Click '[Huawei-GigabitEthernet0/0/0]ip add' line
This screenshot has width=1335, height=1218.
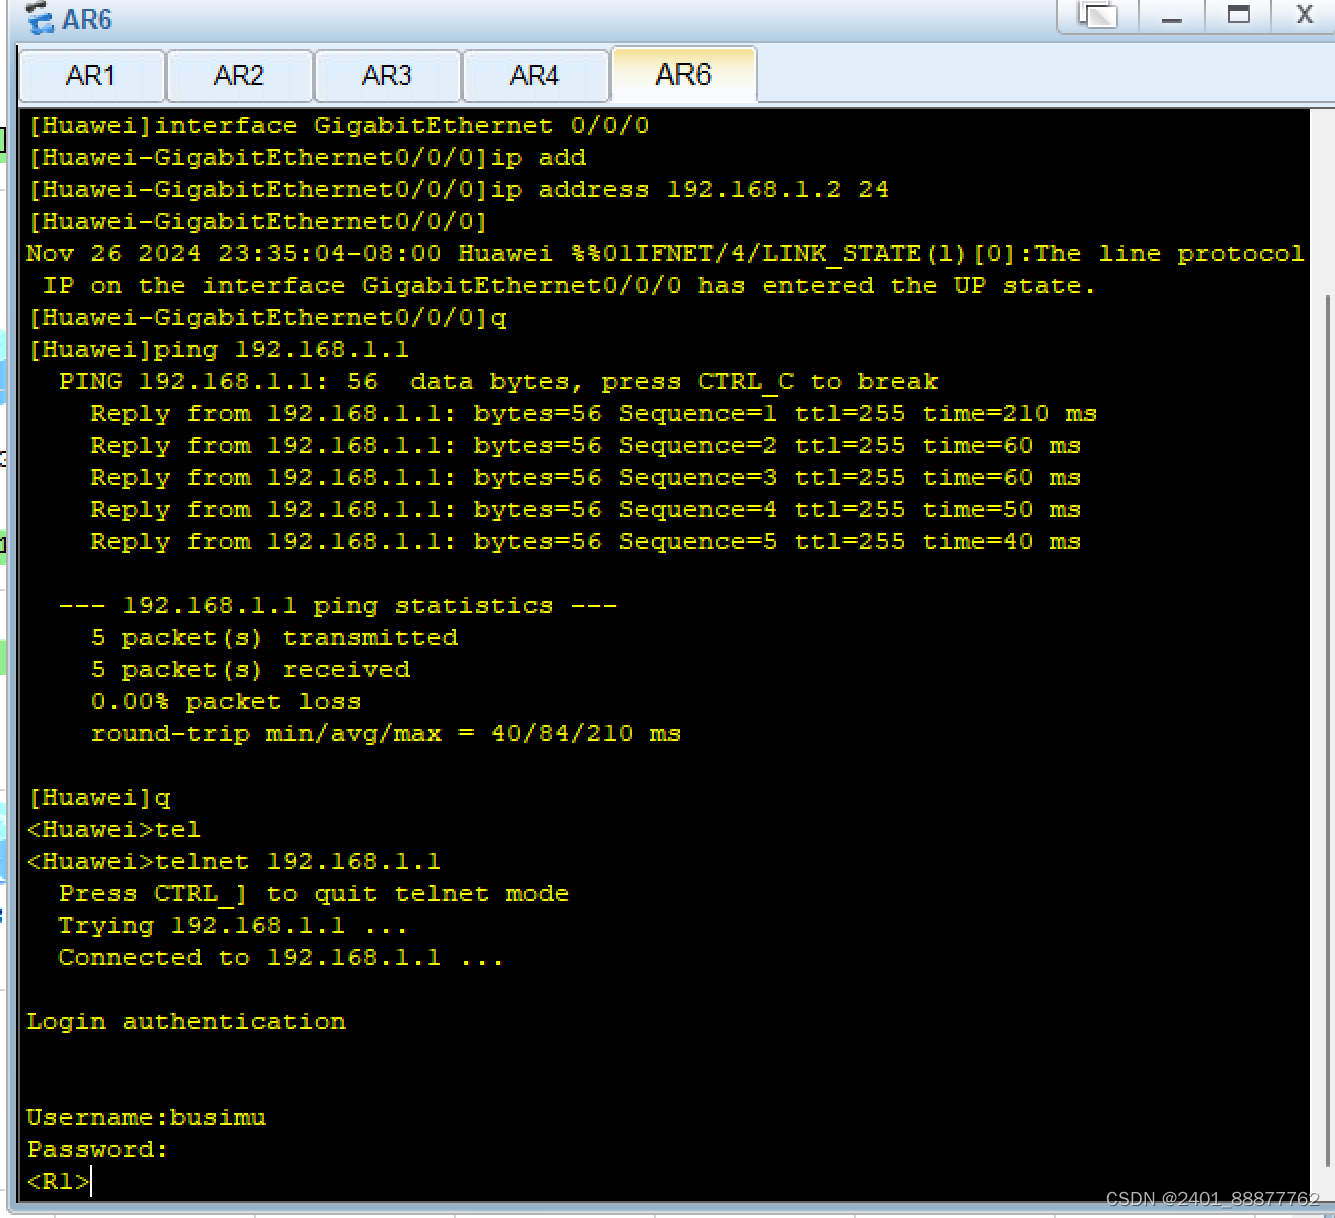pyautogui.click(x=307, y=158)
